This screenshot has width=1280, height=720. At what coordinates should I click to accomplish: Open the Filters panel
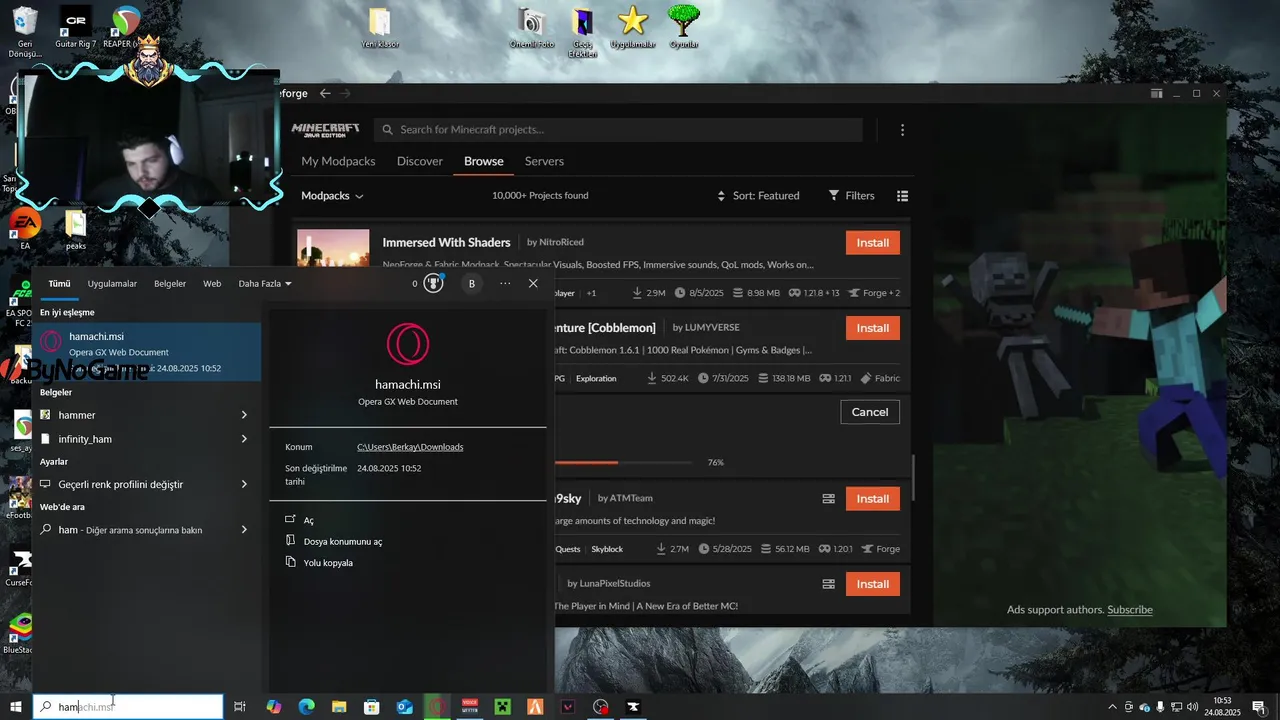[x=851, y=196]
